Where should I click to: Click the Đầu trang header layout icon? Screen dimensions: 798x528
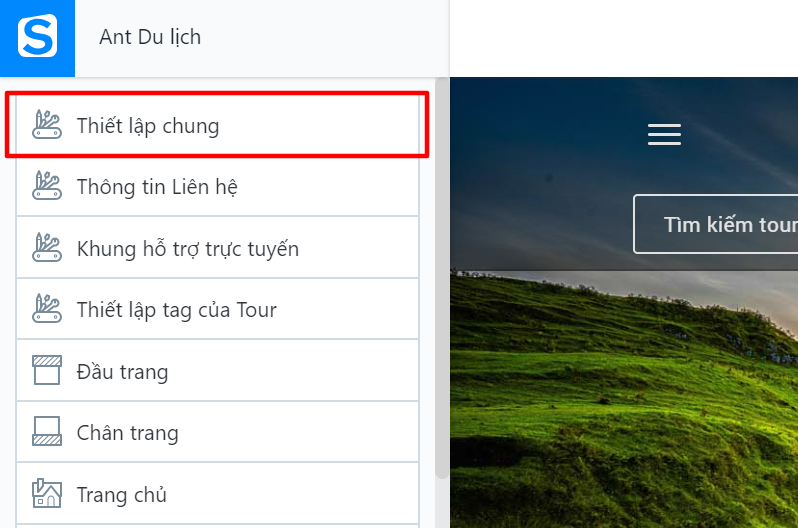[47, 371]
